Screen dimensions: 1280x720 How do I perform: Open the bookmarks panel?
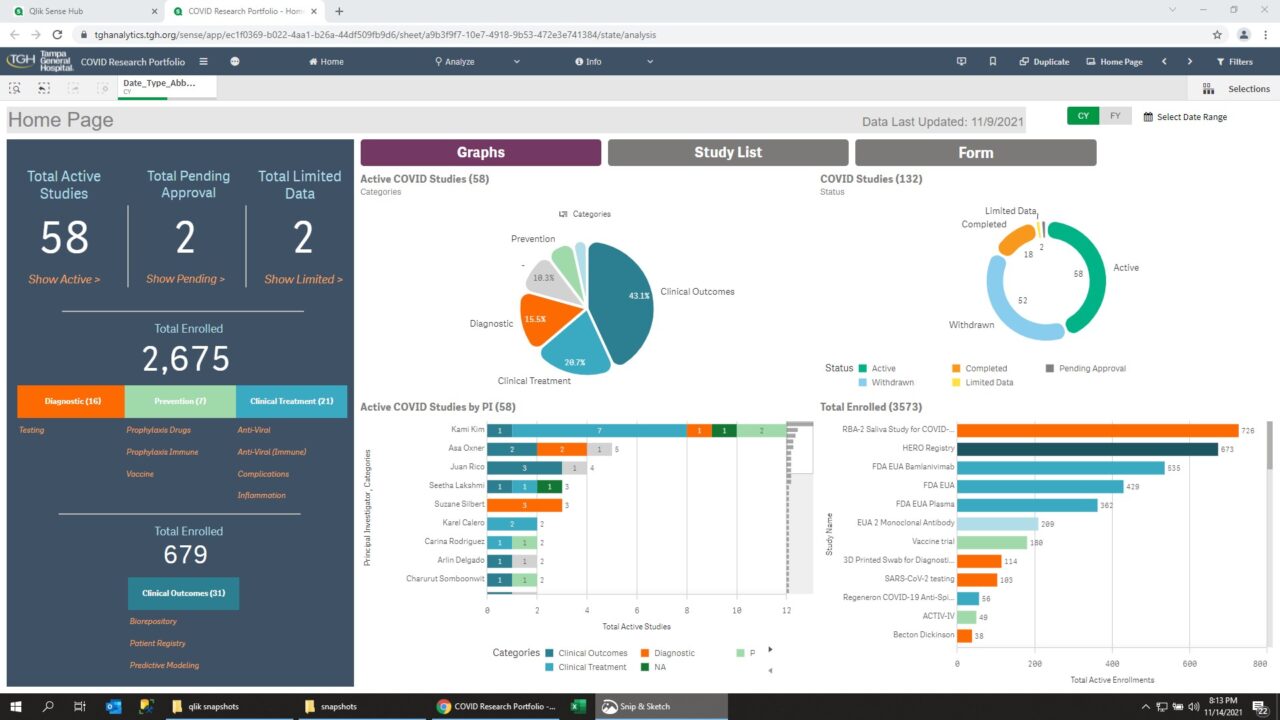pos(992,62)
